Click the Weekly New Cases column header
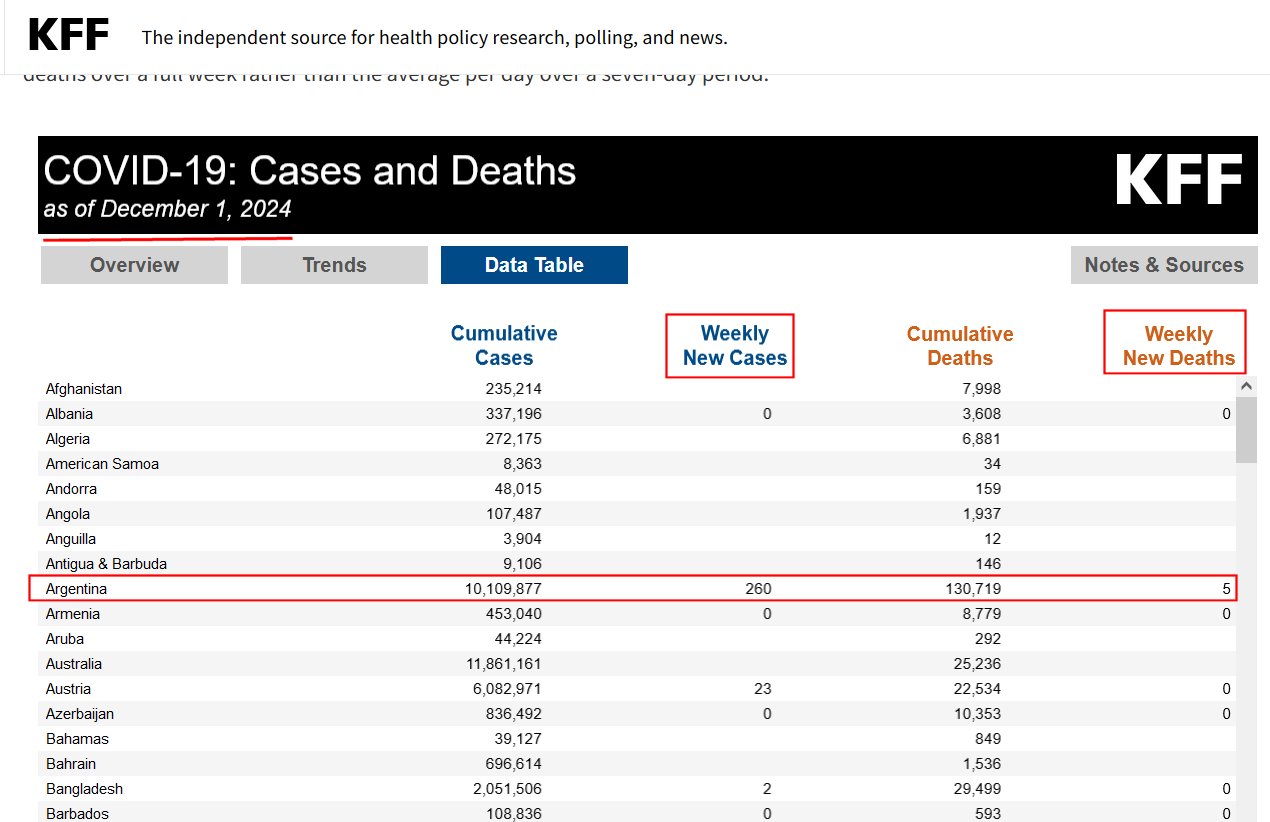This screenshot has width=1270, height=822. 734,346
